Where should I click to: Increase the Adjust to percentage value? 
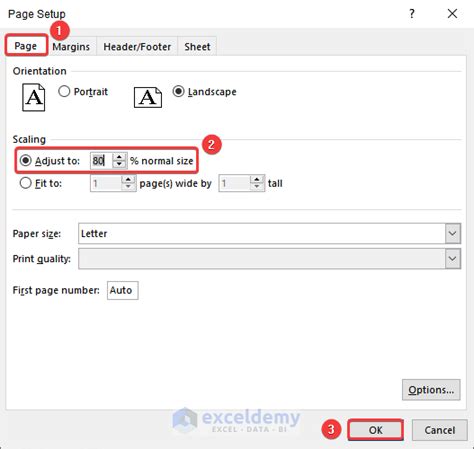pos(119,157)
